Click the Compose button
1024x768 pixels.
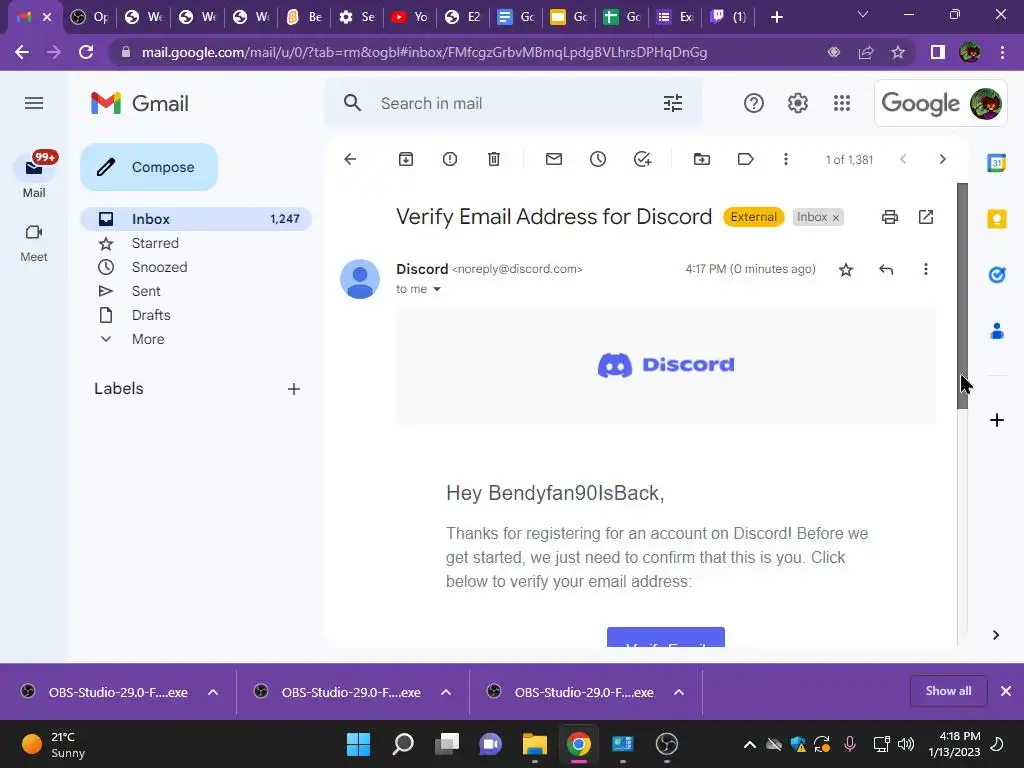point(149,167)
